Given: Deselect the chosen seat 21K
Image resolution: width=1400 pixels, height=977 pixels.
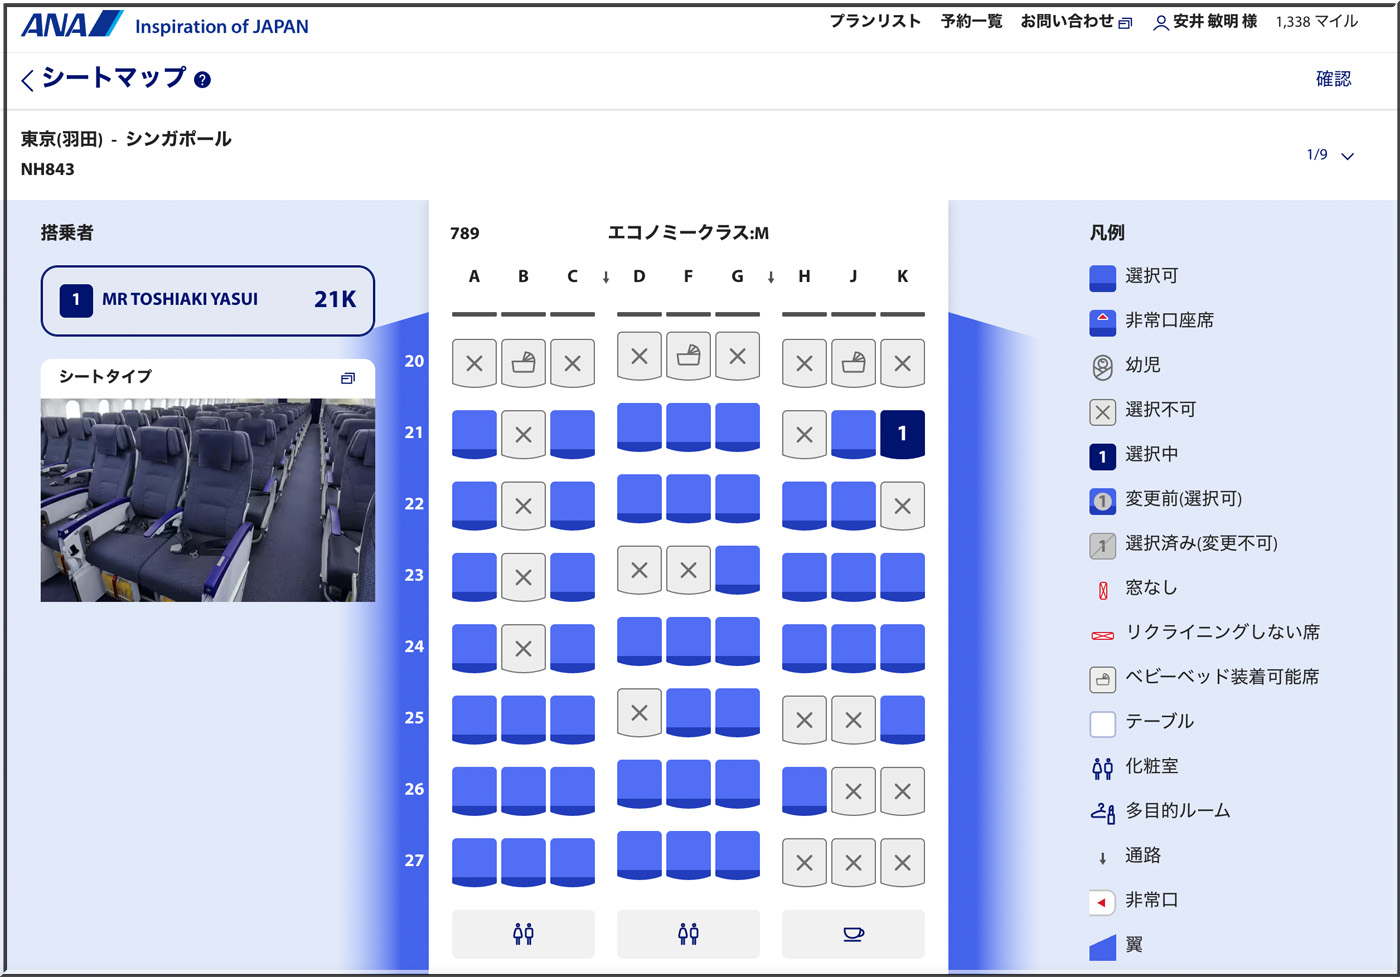Looking at the screenshot, I should 902,434.
